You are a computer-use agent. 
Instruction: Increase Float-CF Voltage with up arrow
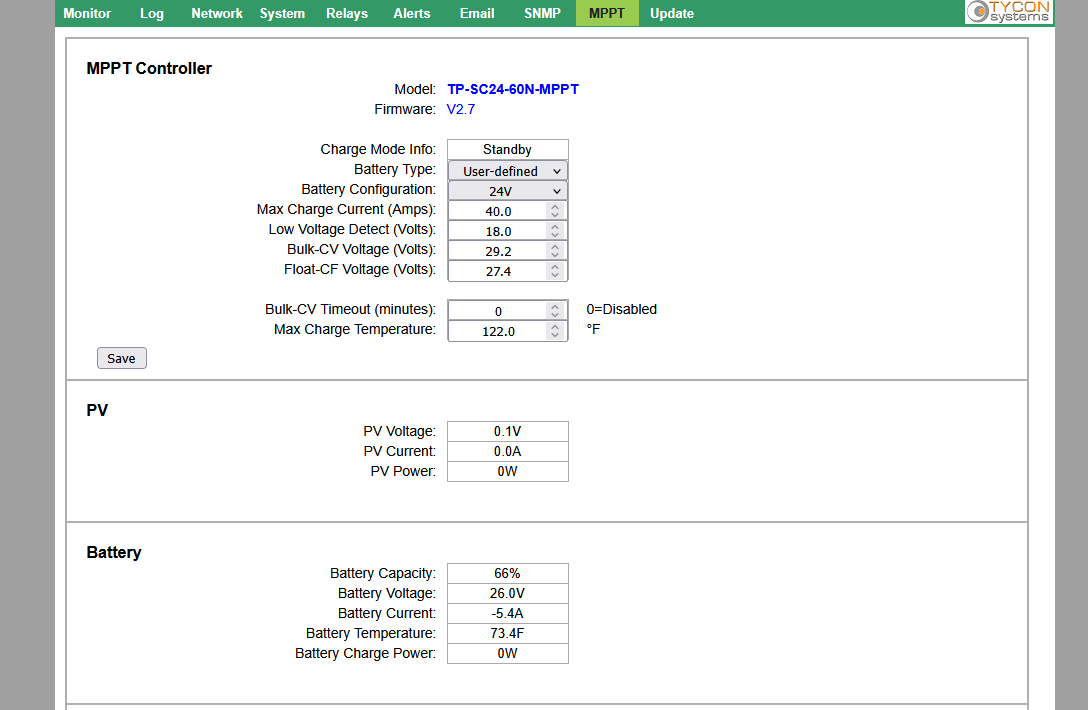555,267
